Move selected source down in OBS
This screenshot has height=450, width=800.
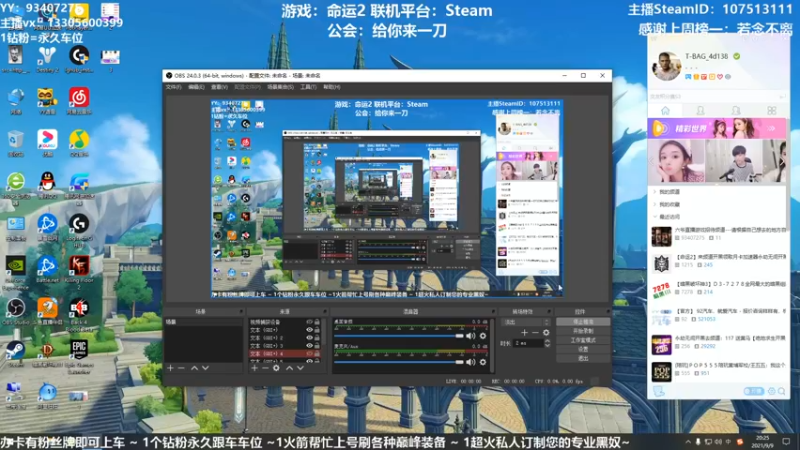pyautogui.click(x=300, y=368)
